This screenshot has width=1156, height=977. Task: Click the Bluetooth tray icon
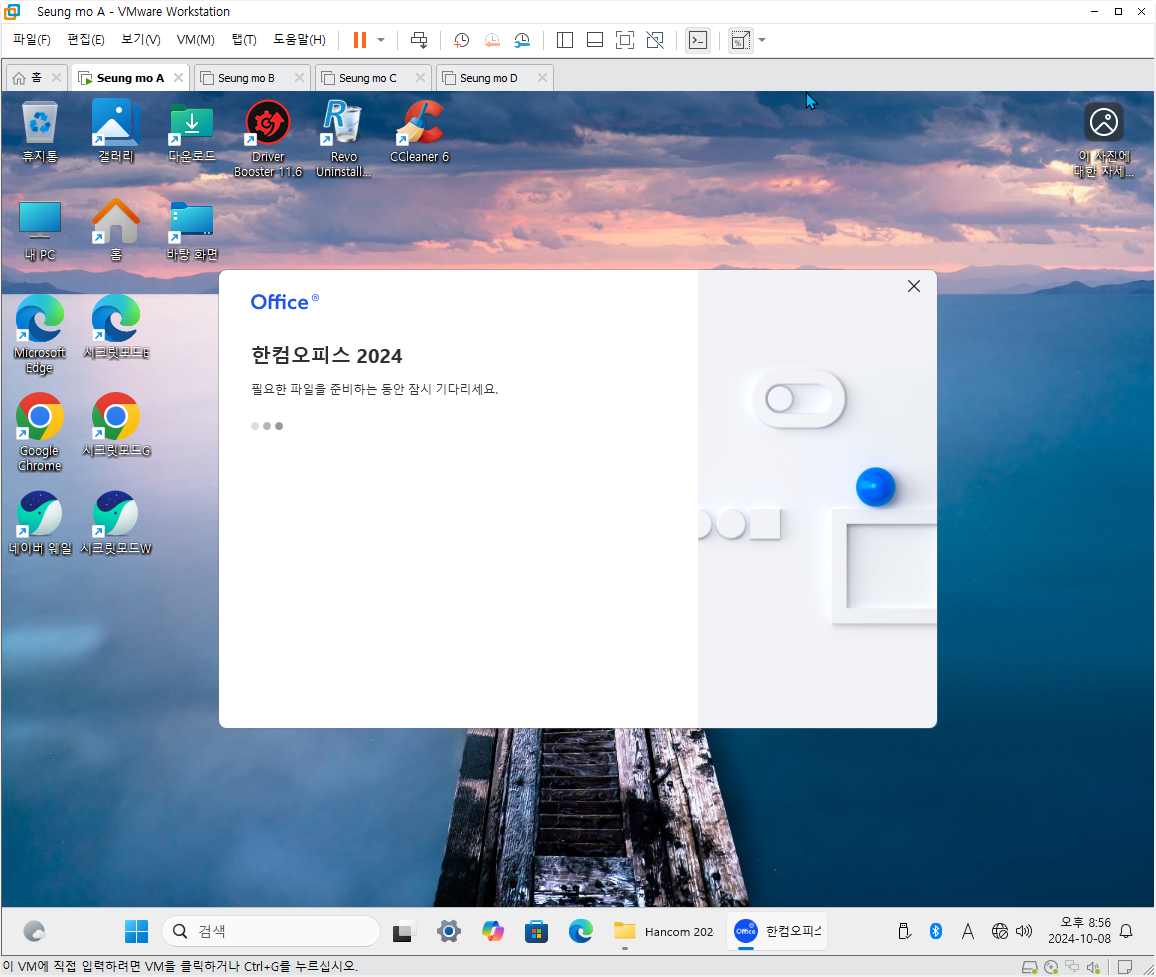936,931
